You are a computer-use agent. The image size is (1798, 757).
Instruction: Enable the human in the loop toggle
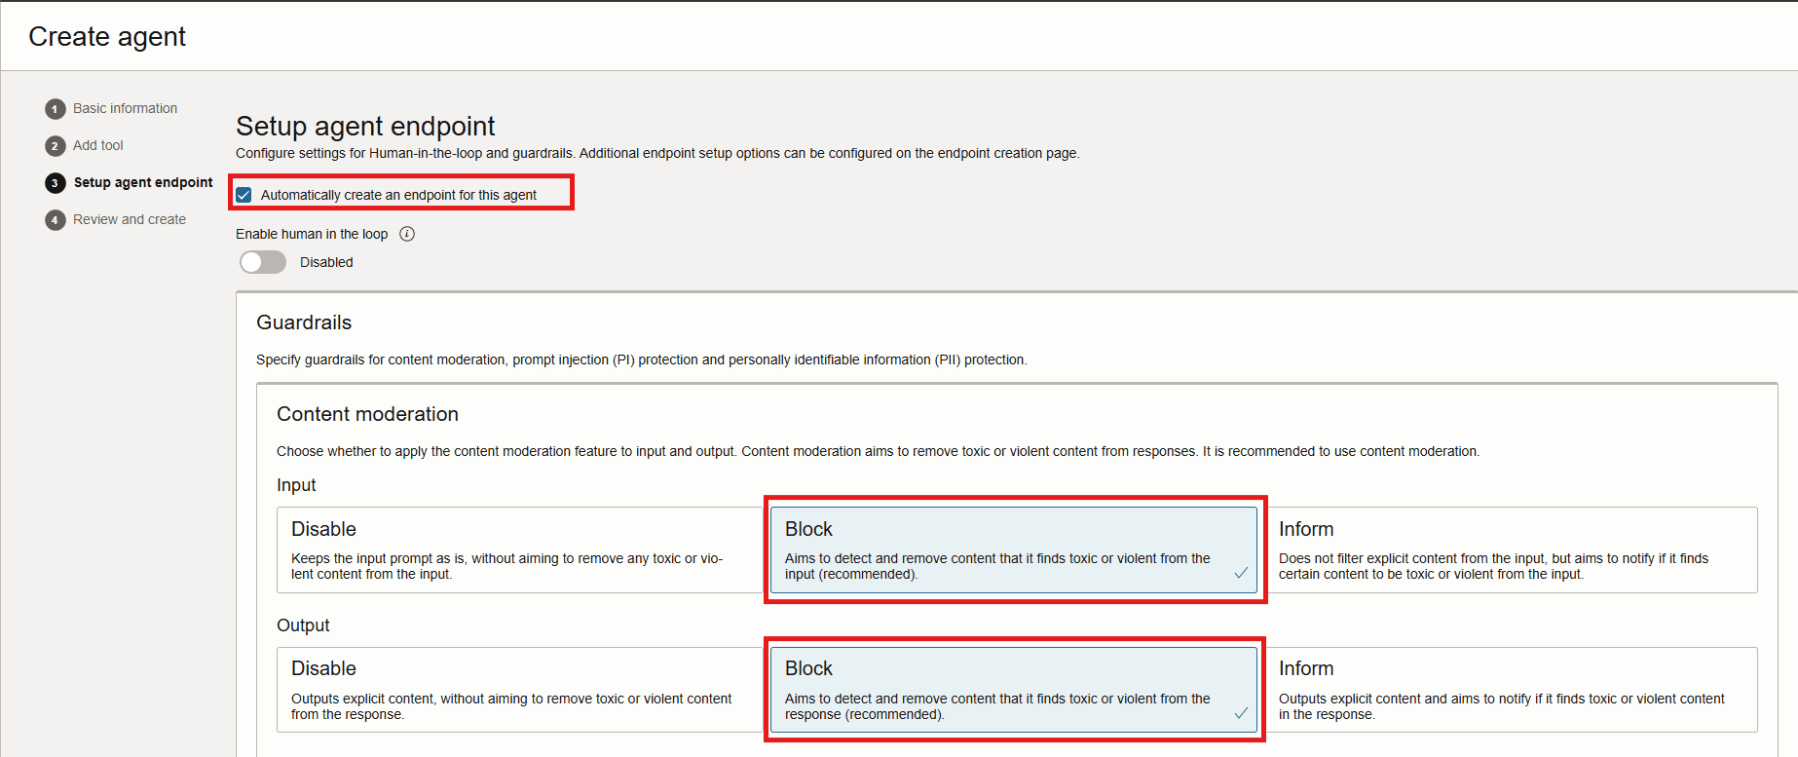coord(263,262)
